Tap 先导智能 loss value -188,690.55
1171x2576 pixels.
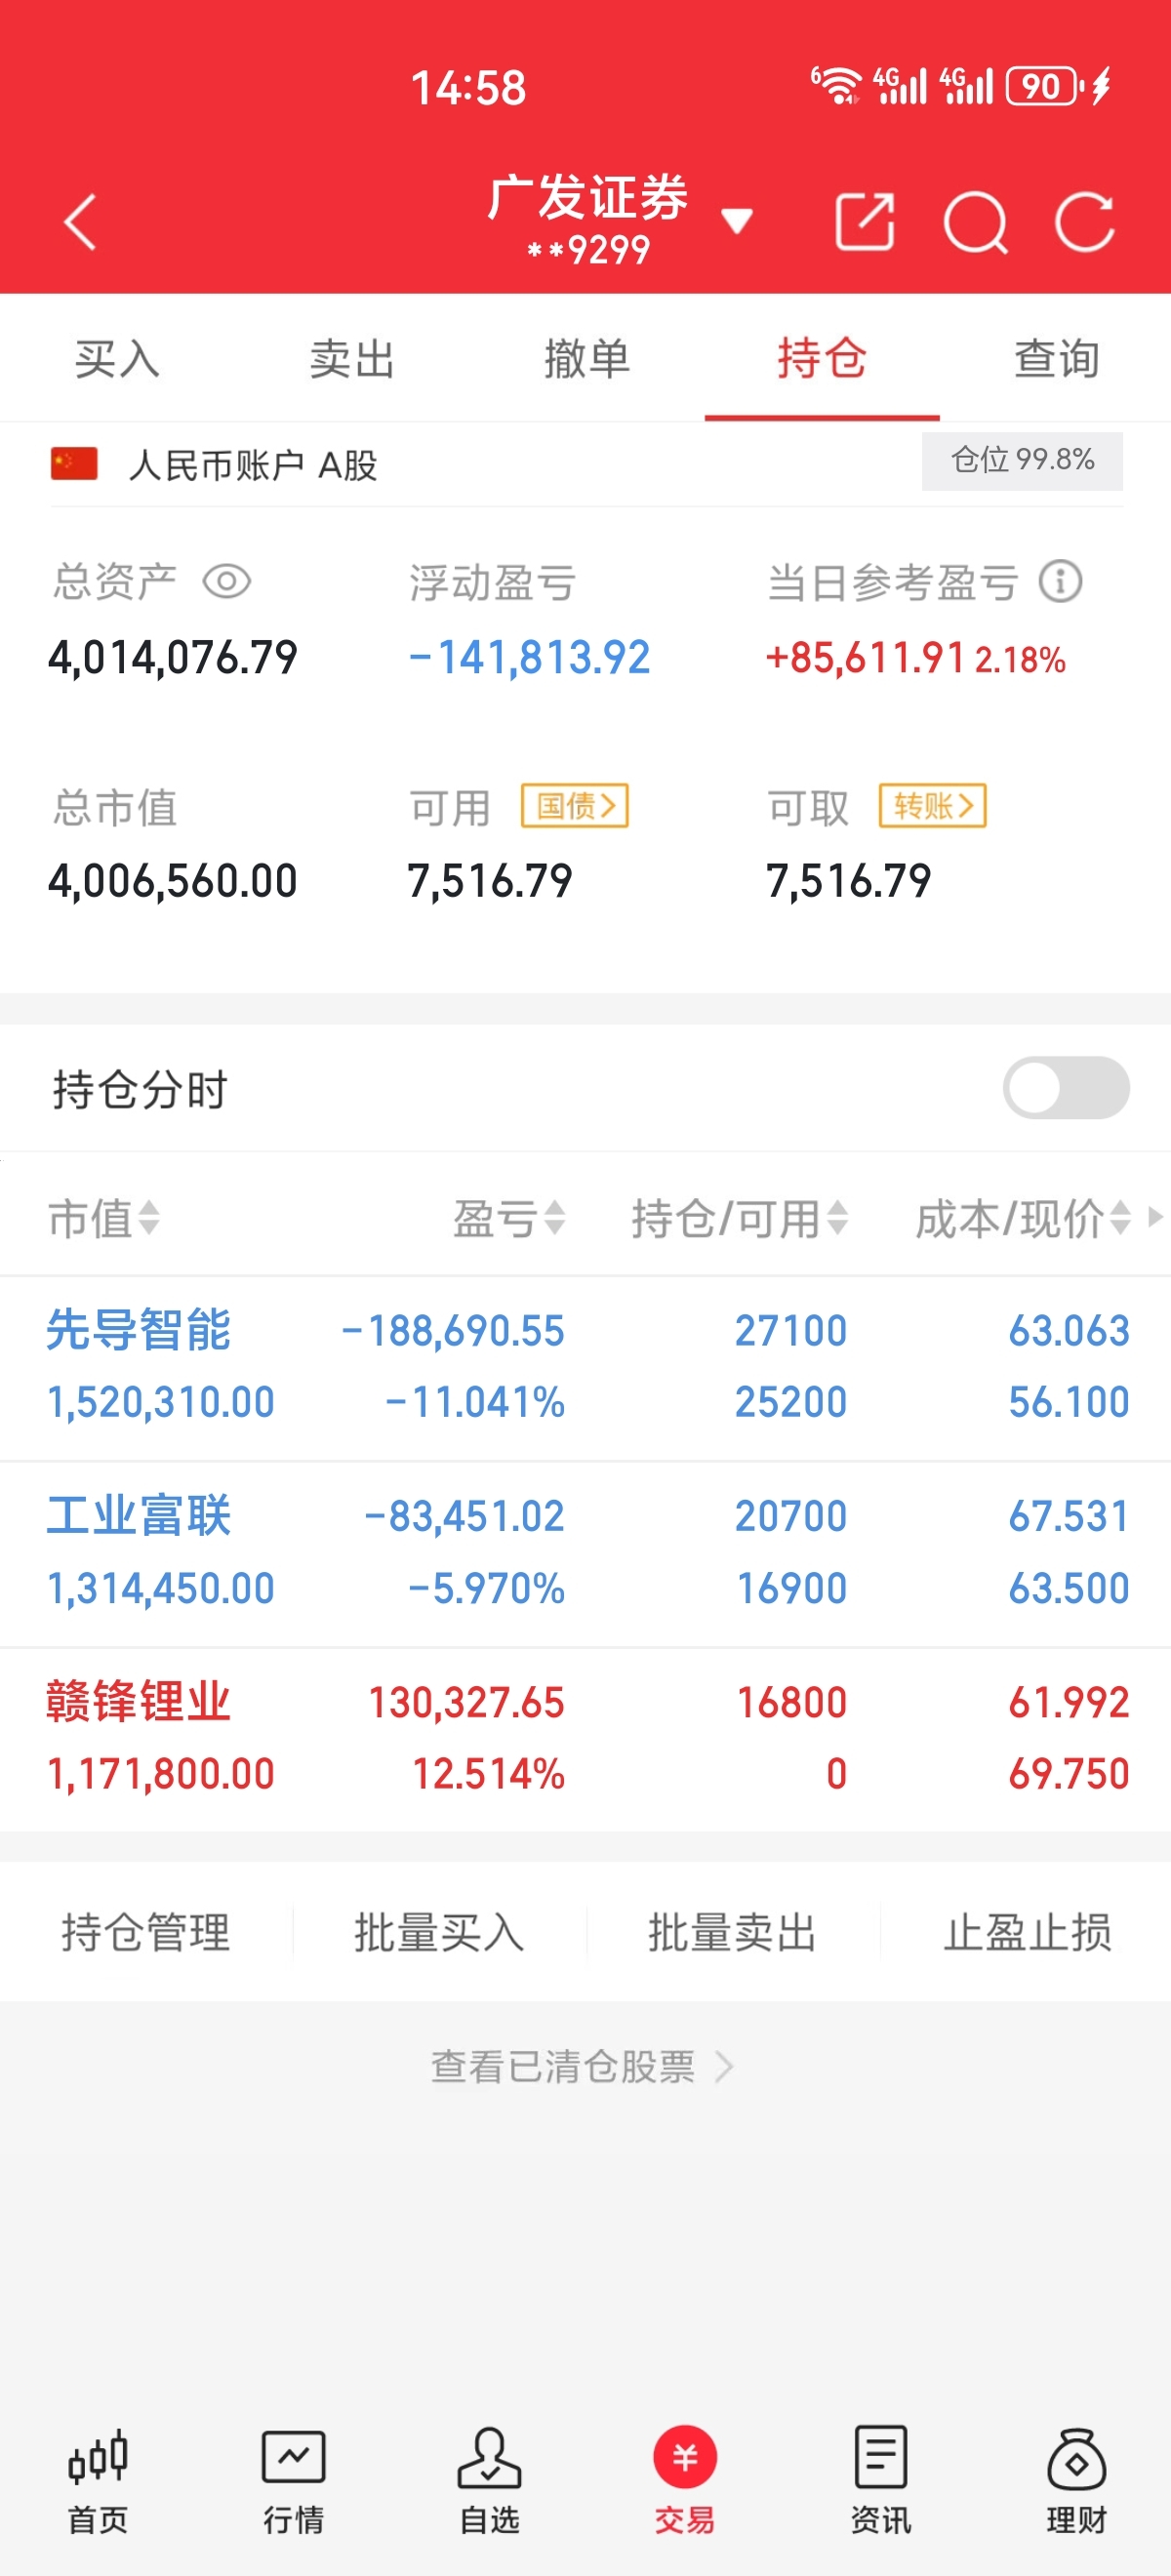coord(452,1331)
